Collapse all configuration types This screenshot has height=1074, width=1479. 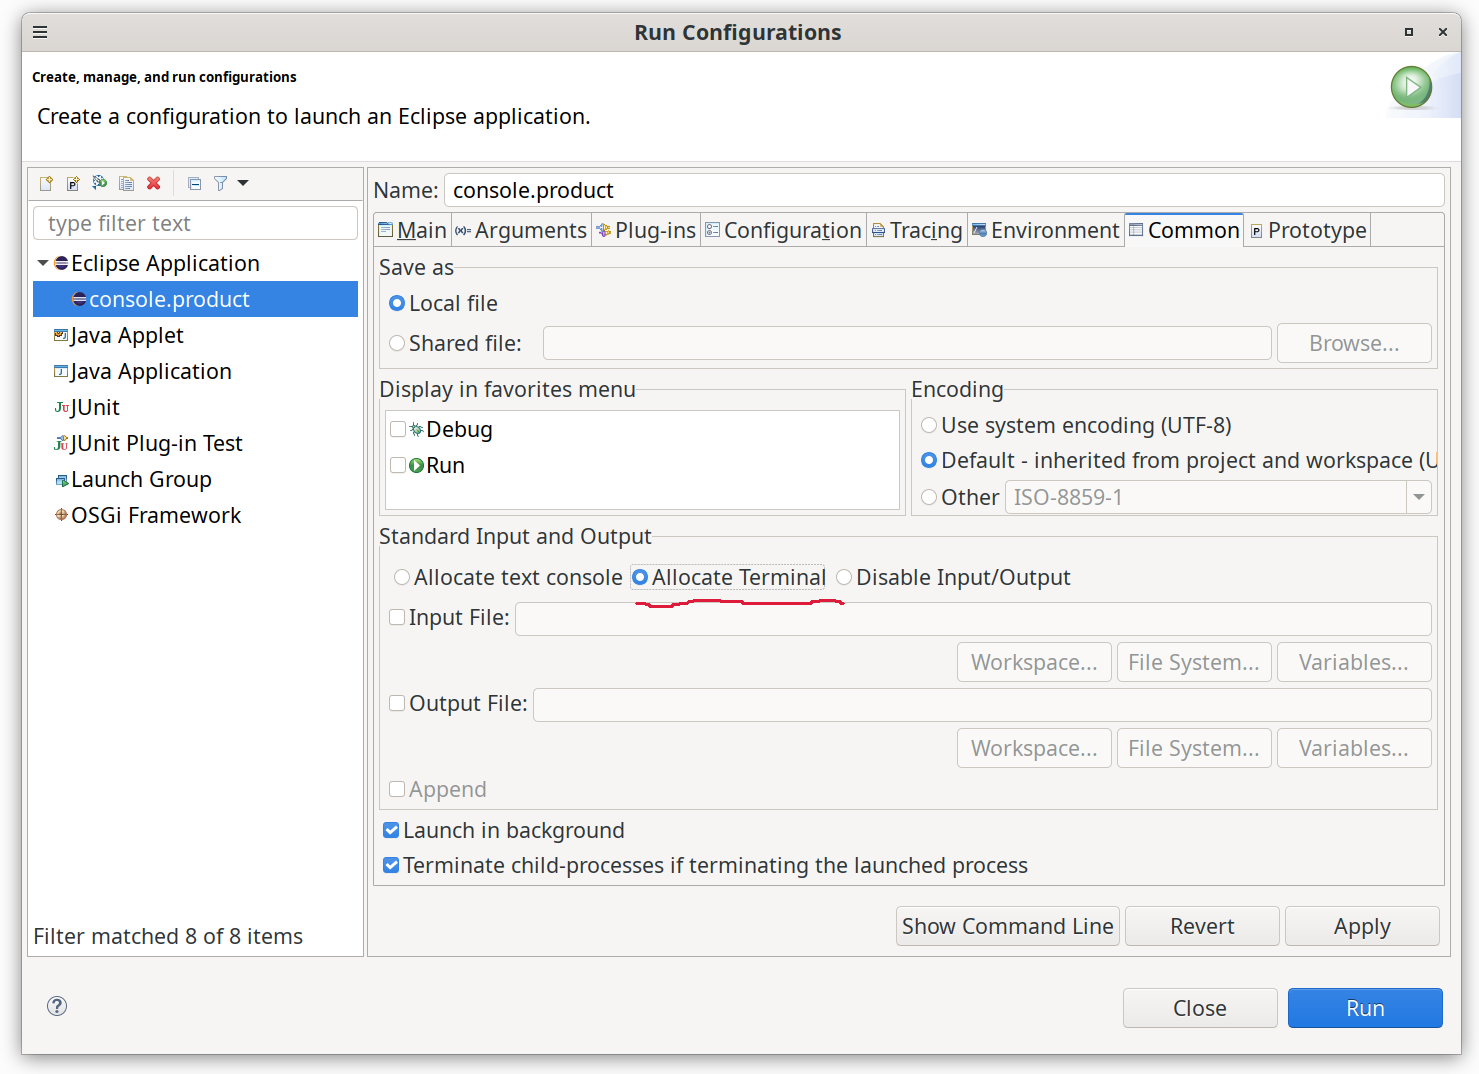[x=194, y=183]
